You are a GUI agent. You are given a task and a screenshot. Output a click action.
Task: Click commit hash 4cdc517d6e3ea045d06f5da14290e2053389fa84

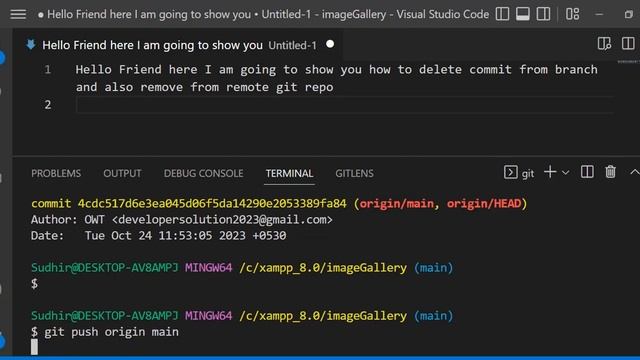pyautogui.click(x=212, y=203)
